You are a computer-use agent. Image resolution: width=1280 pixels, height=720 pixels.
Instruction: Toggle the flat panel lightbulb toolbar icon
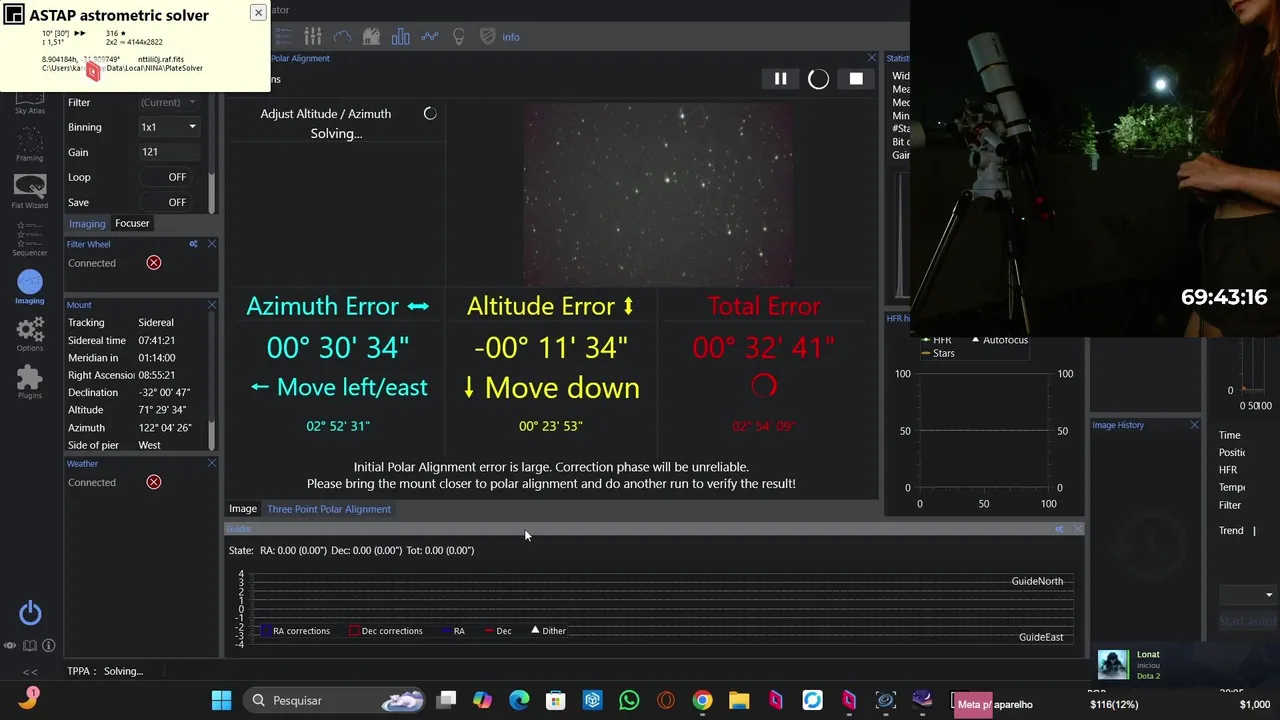click(459, 37)
